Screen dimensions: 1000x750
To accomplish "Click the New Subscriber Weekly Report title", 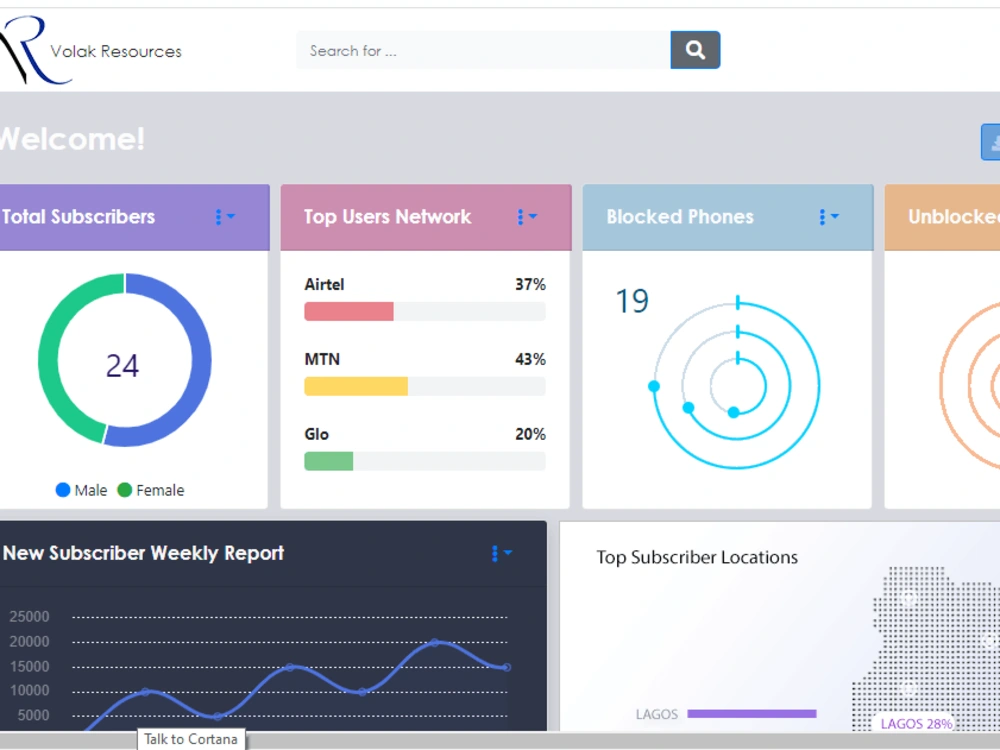I will tap(143, 553).
